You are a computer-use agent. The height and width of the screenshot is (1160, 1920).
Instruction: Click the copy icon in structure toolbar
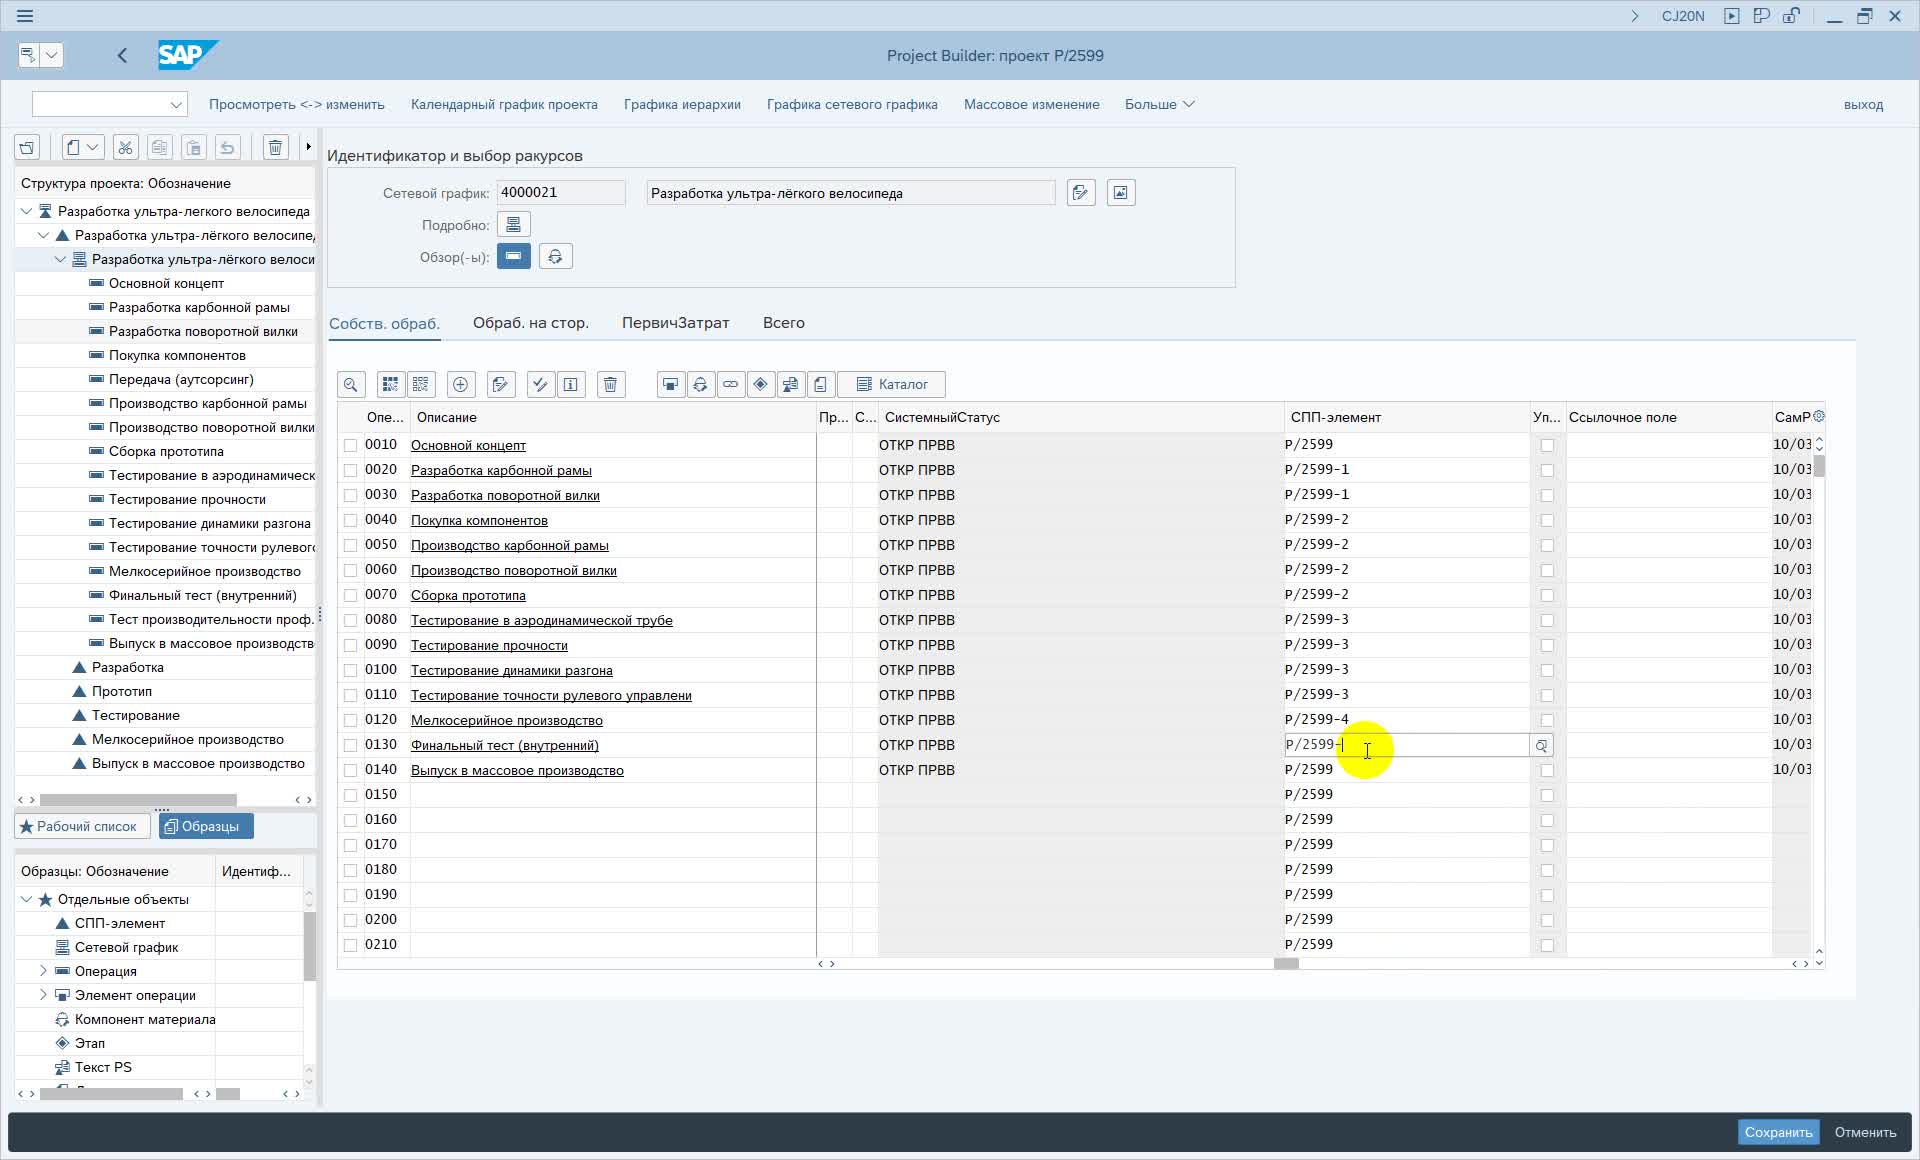point(159,148)
